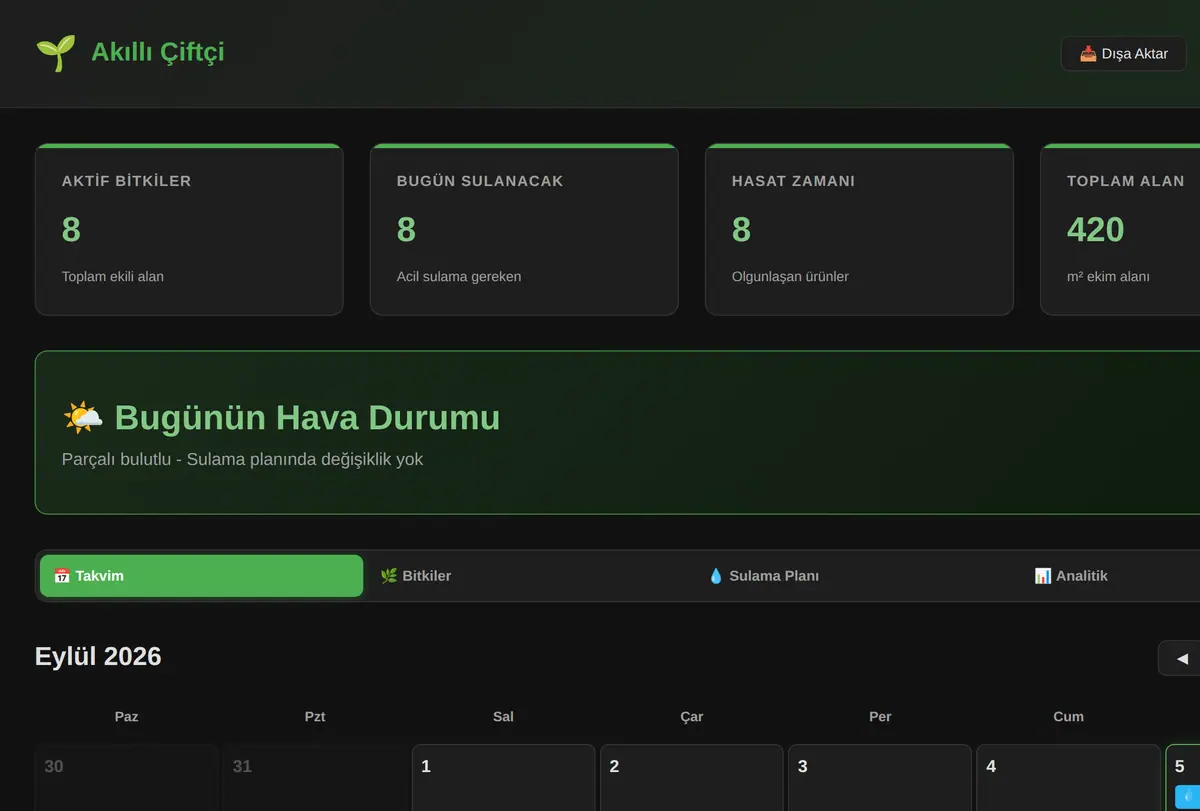The width and height of the screenshot is (1200, 811).
Task: Click the Eylül 2026 month heading
Action: (x=98, y=657)
